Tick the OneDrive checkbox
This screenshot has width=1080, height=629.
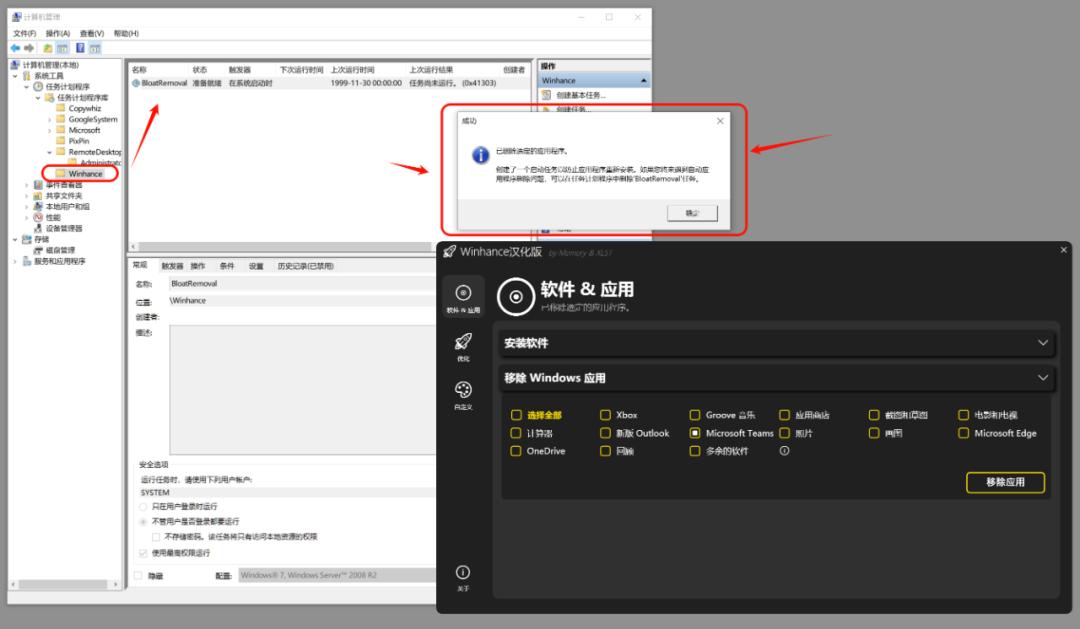point(516,451)
